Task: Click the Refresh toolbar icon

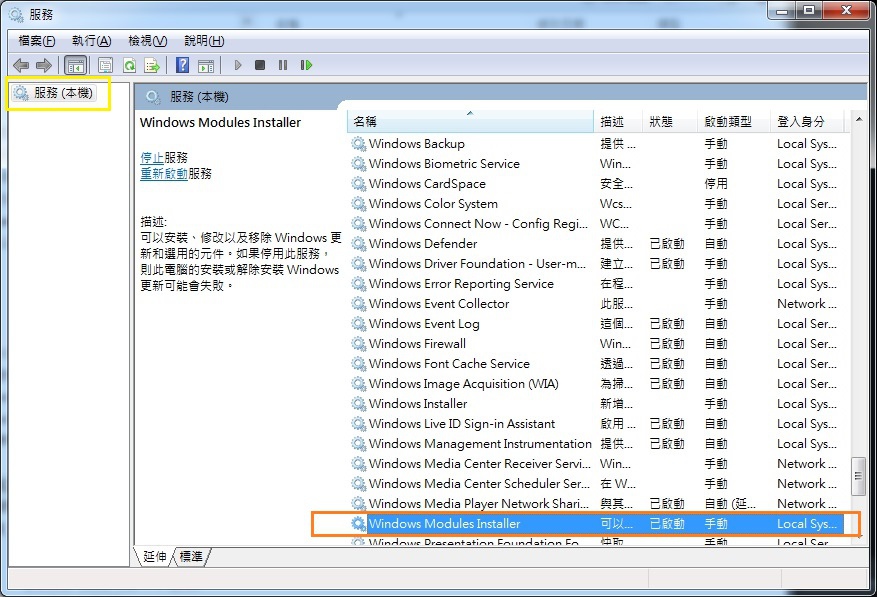Action: point(129,65)
